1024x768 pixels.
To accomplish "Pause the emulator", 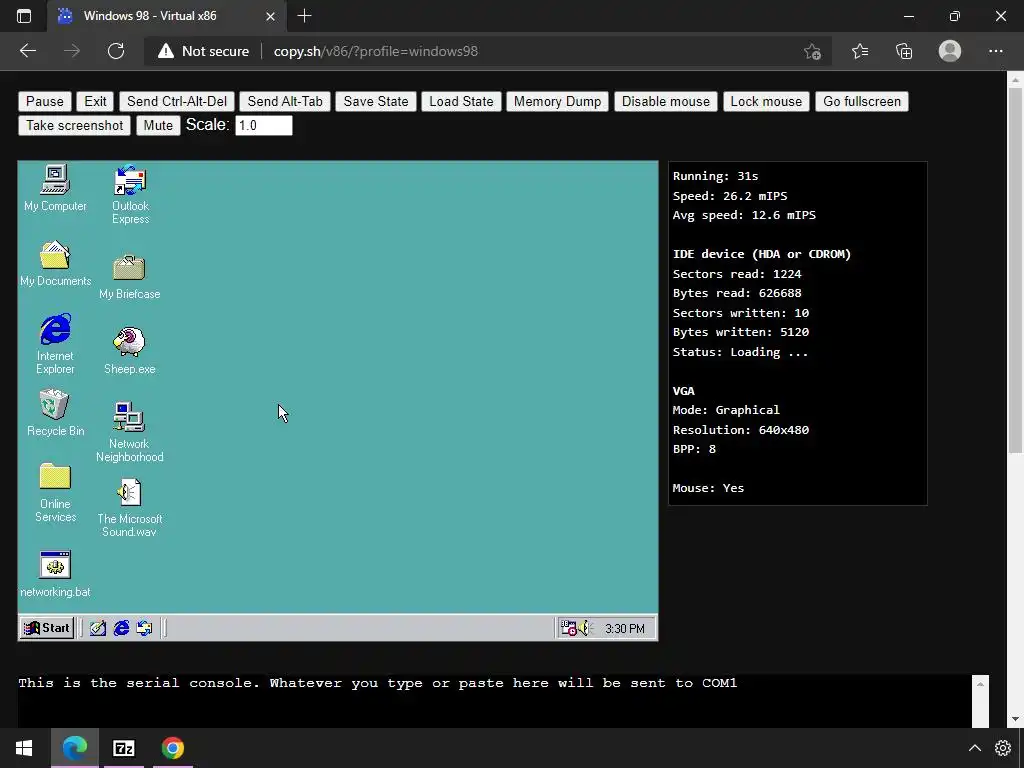I will [x=44, y=101].
